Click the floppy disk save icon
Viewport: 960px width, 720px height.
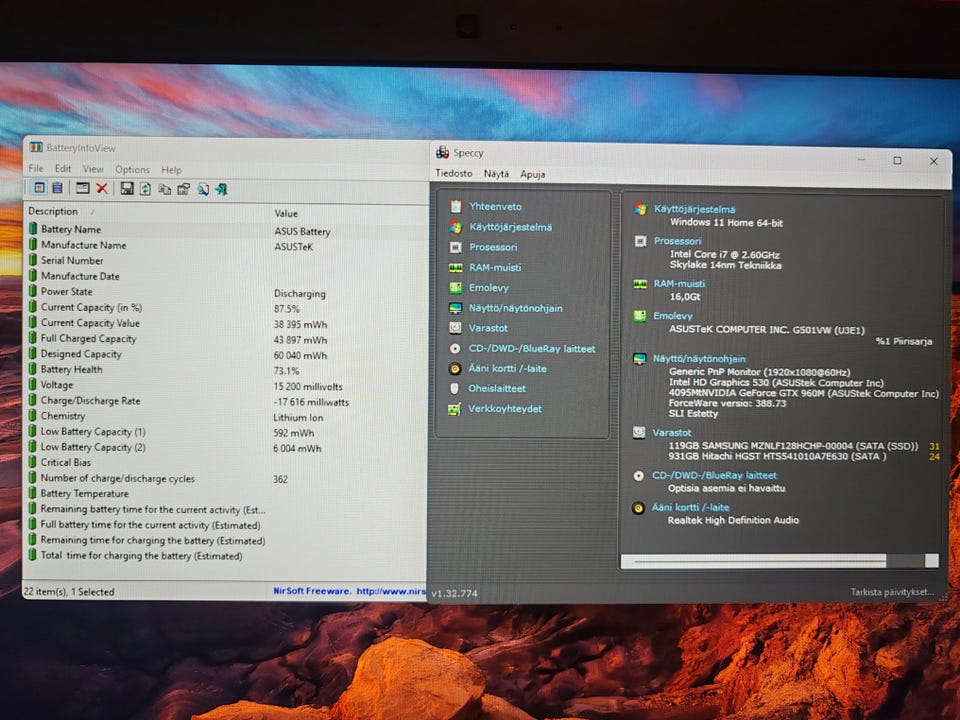127,188
